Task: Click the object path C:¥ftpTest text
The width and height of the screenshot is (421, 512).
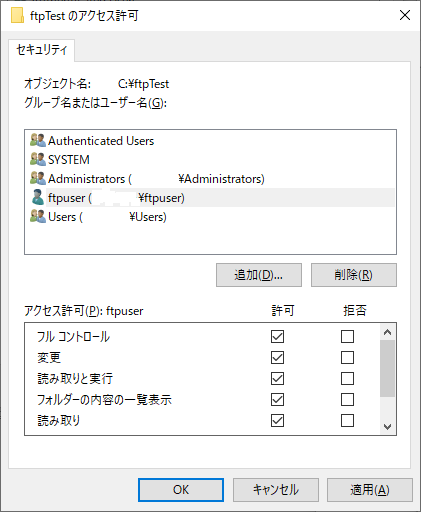Action: pyautogui.click(x=143, y=84)
